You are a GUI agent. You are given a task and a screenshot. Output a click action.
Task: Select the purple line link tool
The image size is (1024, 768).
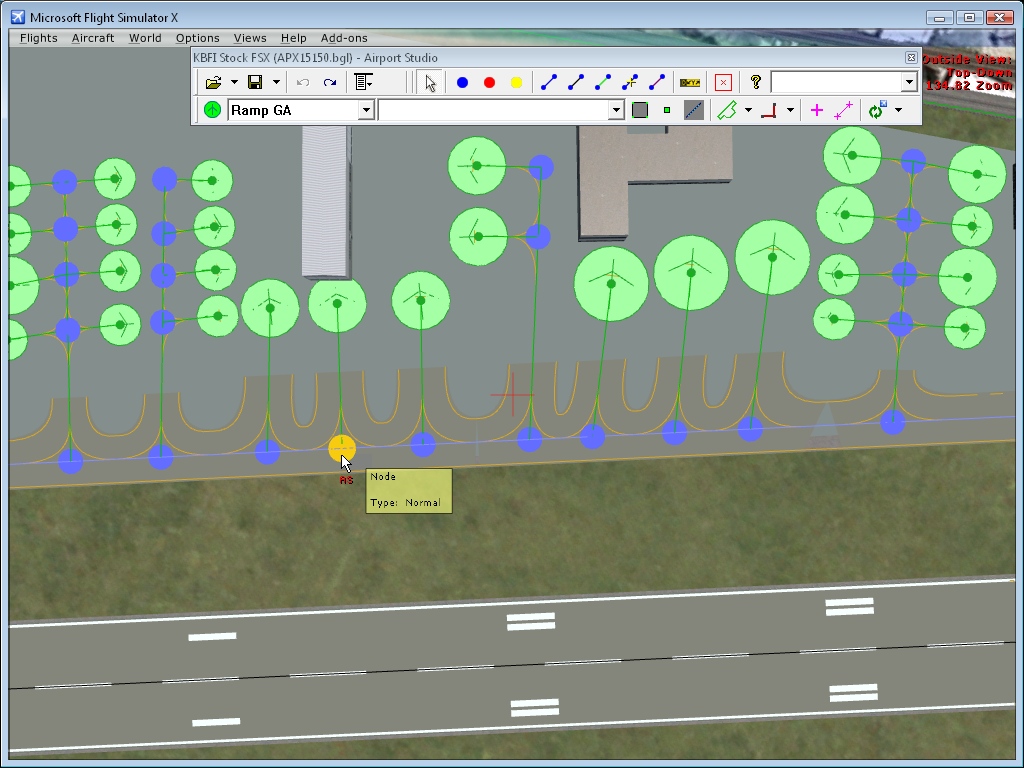pos(656,82)
